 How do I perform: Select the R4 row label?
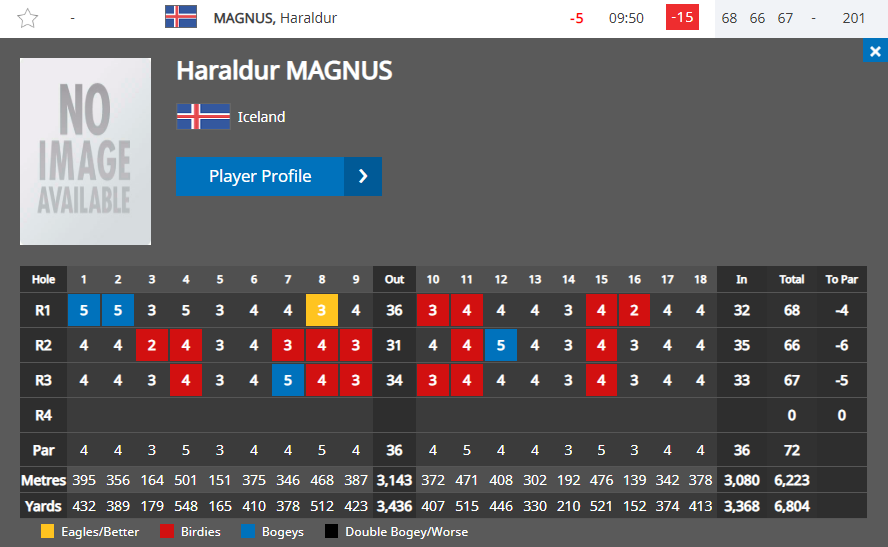pos(43,415)
